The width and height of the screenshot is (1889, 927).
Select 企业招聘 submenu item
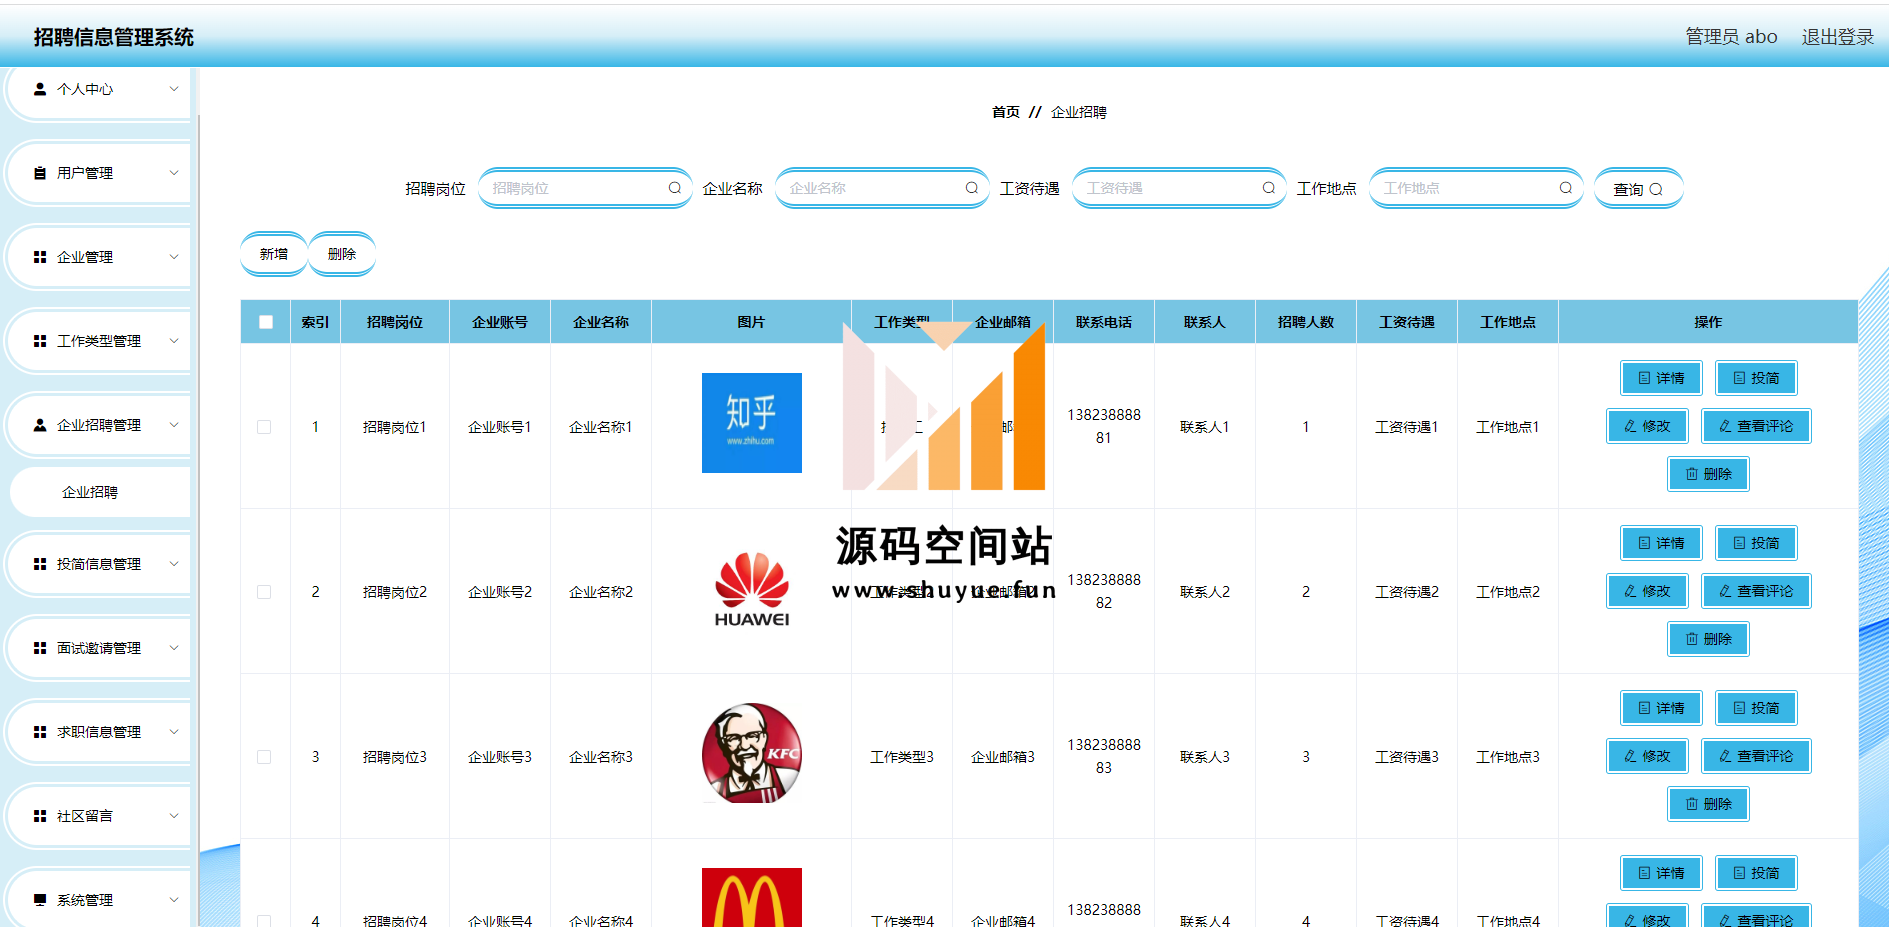tap(100, 492)
